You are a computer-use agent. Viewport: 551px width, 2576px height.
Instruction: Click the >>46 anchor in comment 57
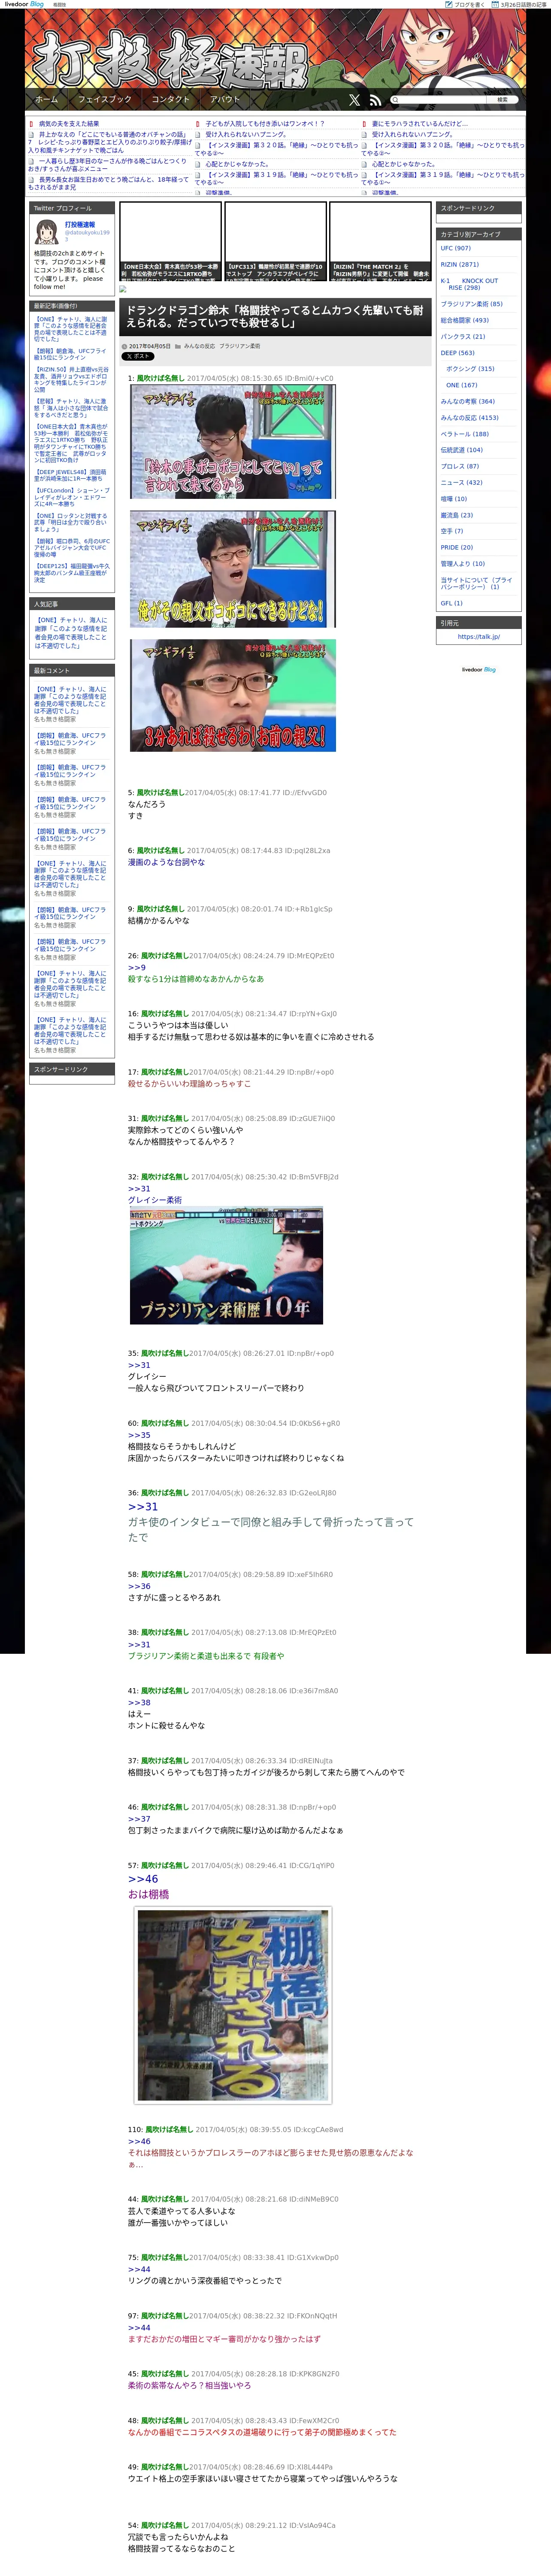point(142,1879)
